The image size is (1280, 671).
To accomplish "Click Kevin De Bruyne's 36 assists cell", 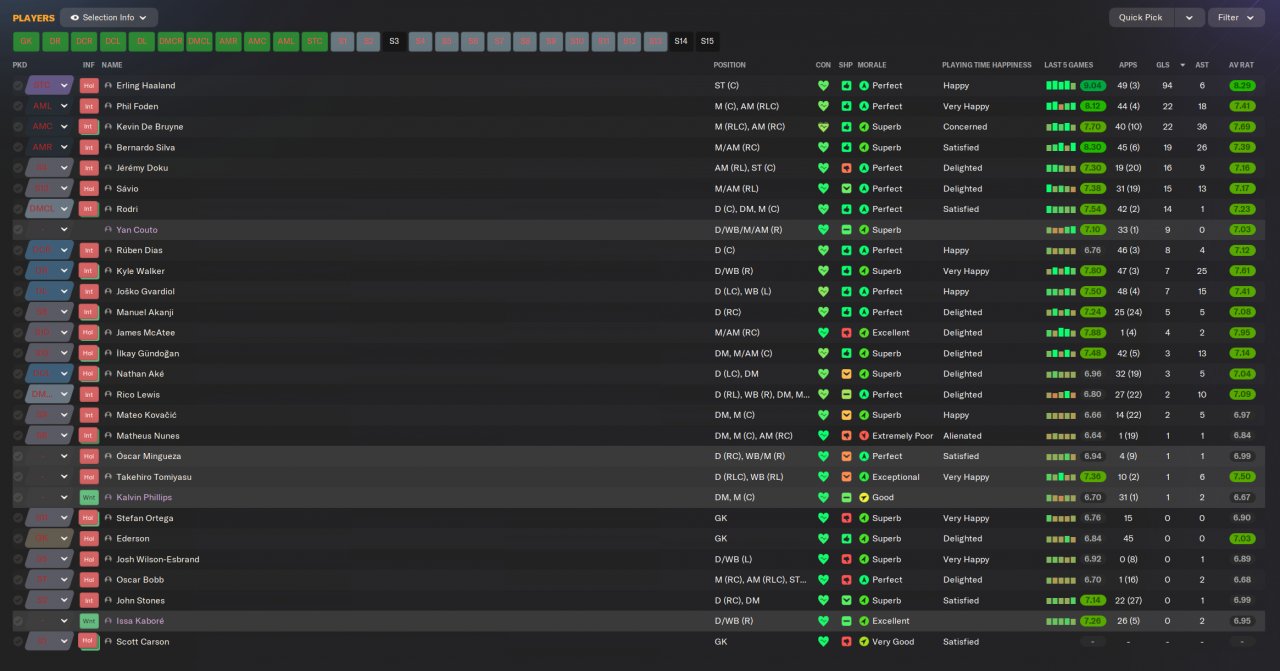I will click(x=1201, y=127).
